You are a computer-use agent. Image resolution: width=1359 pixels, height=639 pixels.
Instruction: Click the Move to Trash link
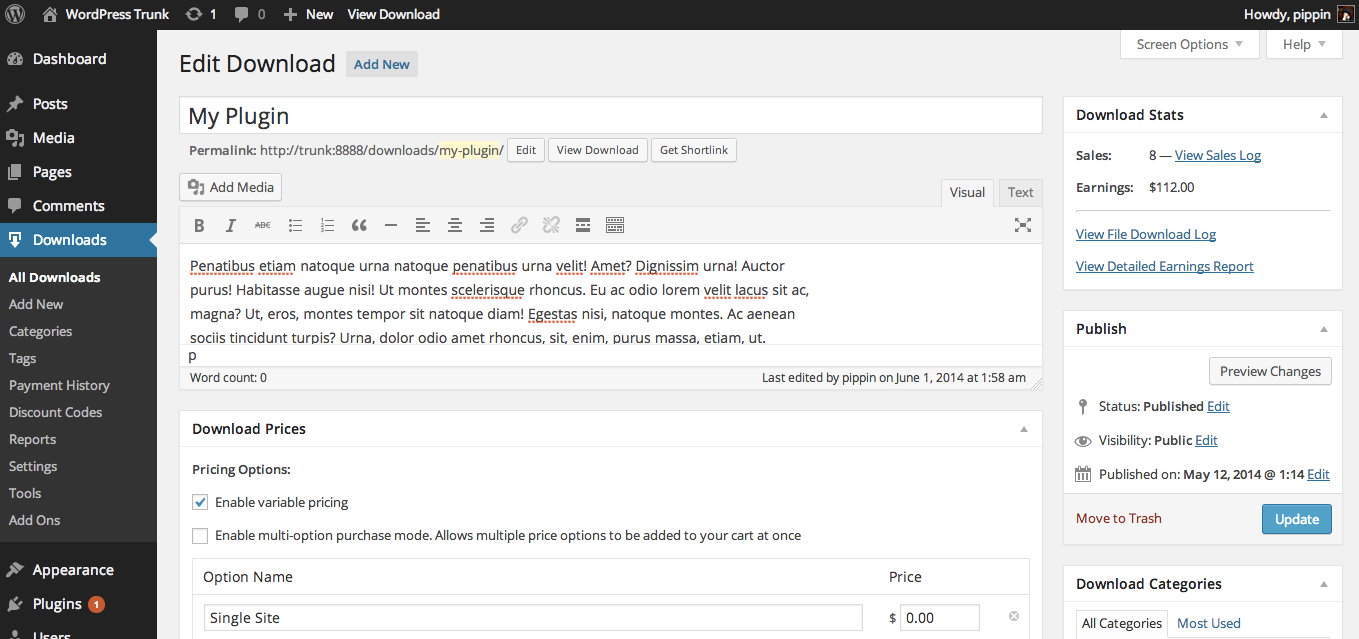click(1119, 518)
